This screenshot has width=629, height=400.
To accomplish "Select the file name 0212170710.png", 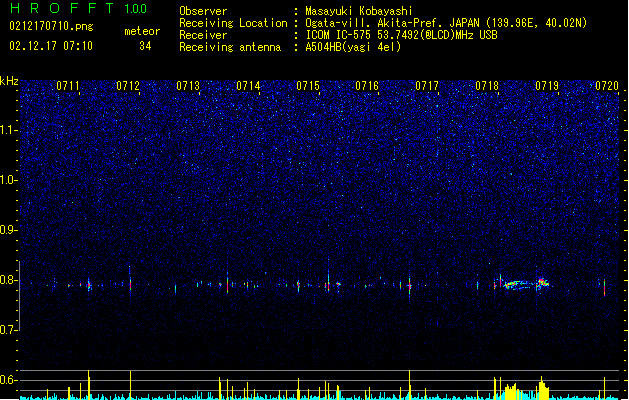I will pos(51,27).
